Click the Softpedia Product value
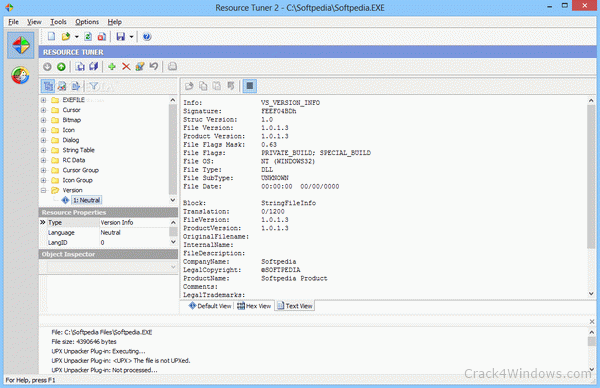600x388 pixels. (294, 278)
